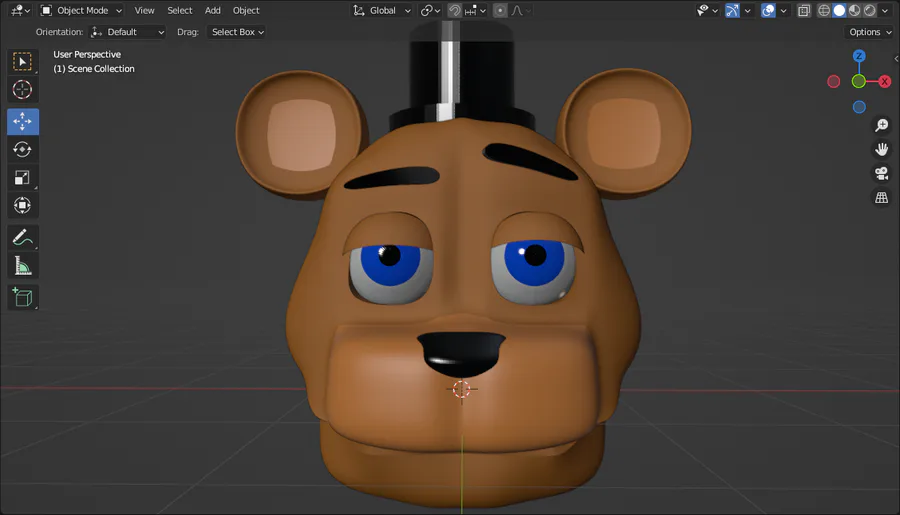Open the Add menu
900x515 pixels.
212,10
